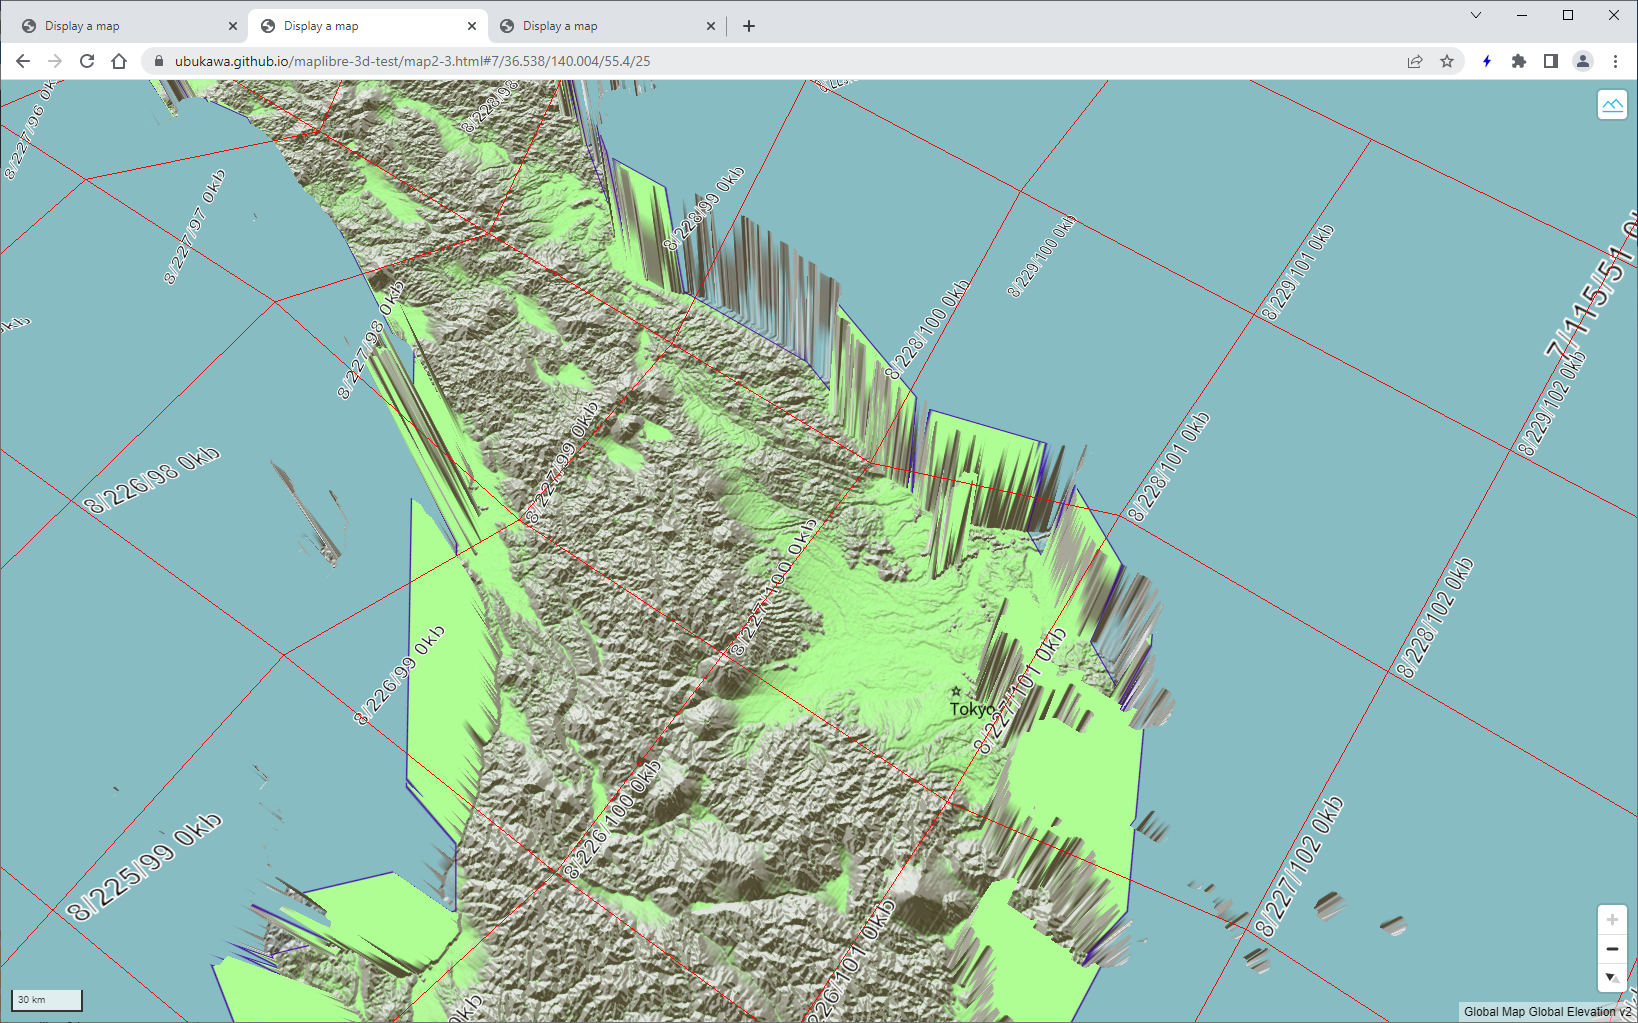Click the Tokyo city label
Image resolution: width=1638 pixels, height=1023 pixels.
point(972,709)
